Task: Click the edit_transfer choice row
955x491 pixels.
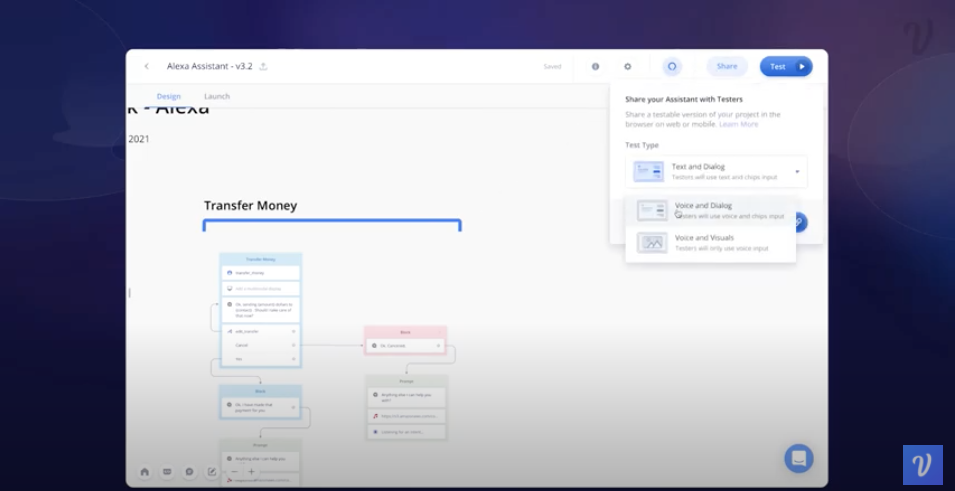Action: tap(261, 331)
